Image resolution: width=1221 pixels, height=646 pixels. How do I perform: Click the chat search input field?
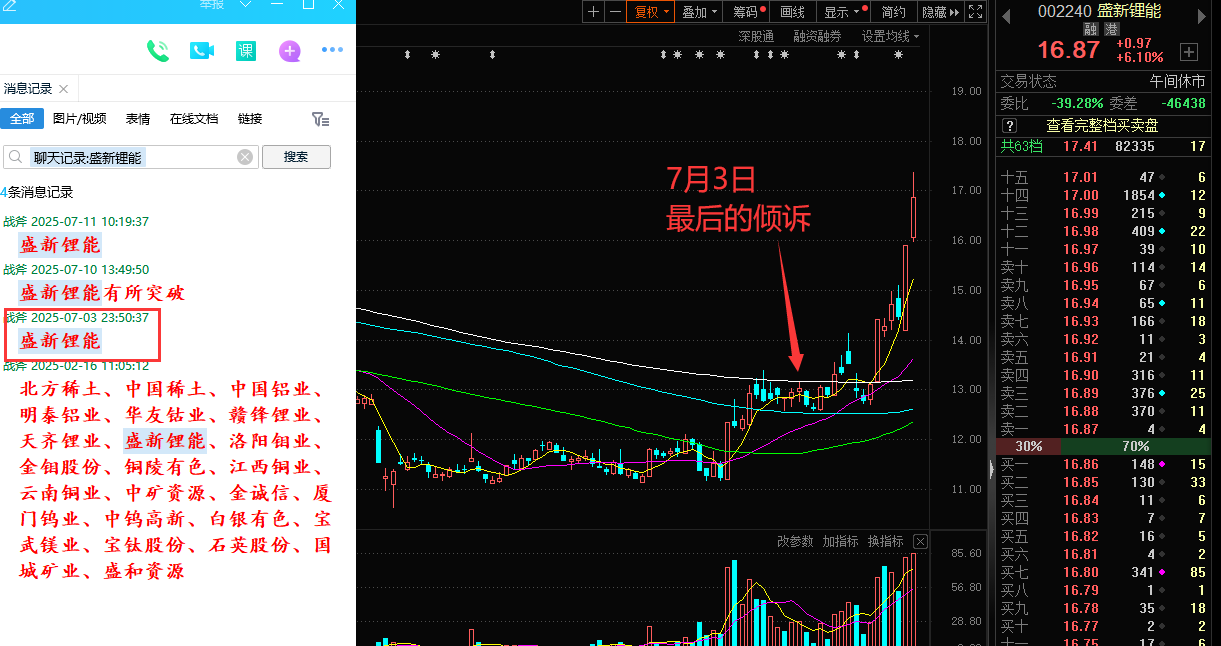click(x=132, y=157)
